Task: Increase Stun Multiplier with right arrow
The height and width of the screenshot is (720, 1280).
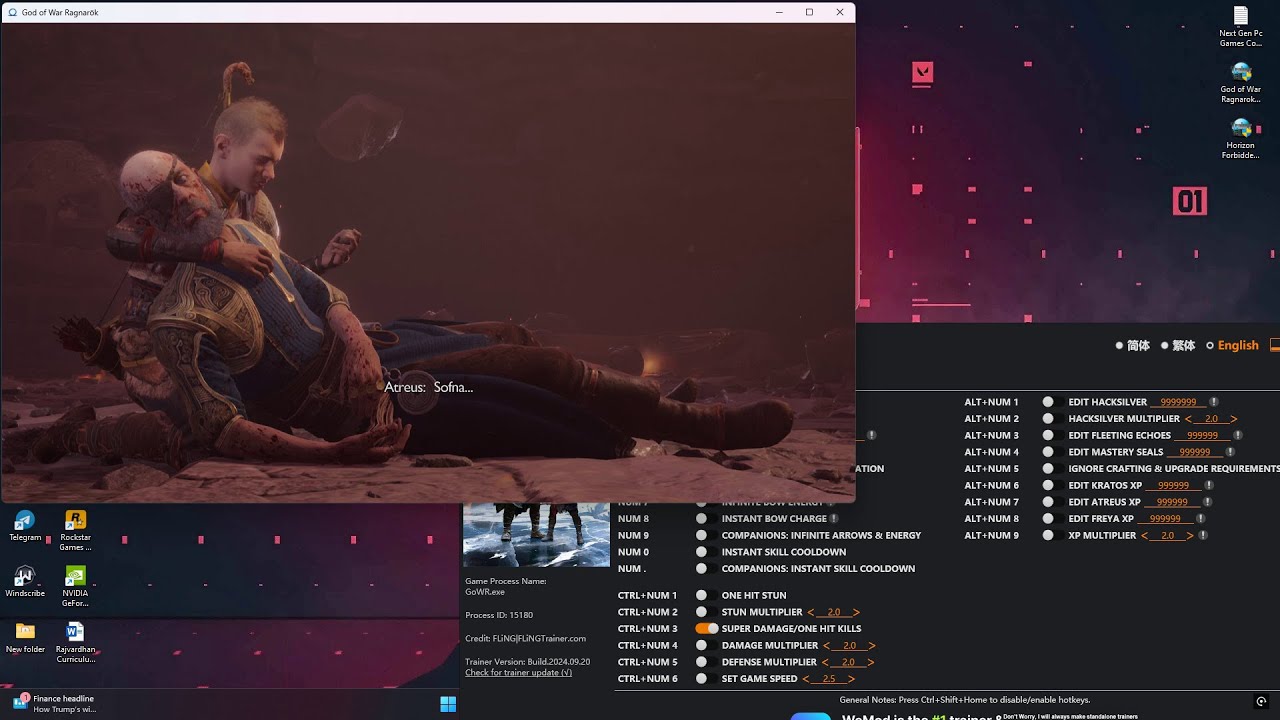Action: click(856, 612)
